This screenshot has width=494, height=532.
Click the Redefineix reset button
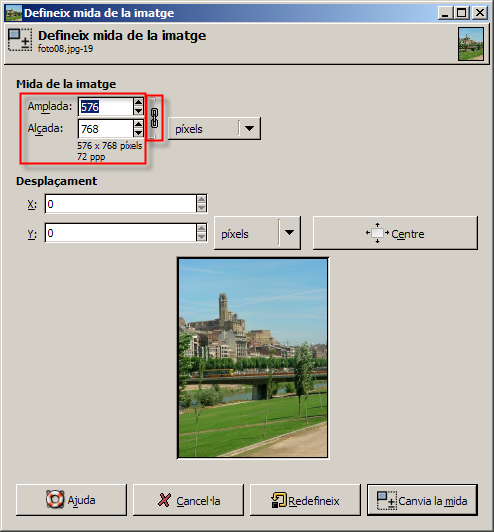pos(305,500)
